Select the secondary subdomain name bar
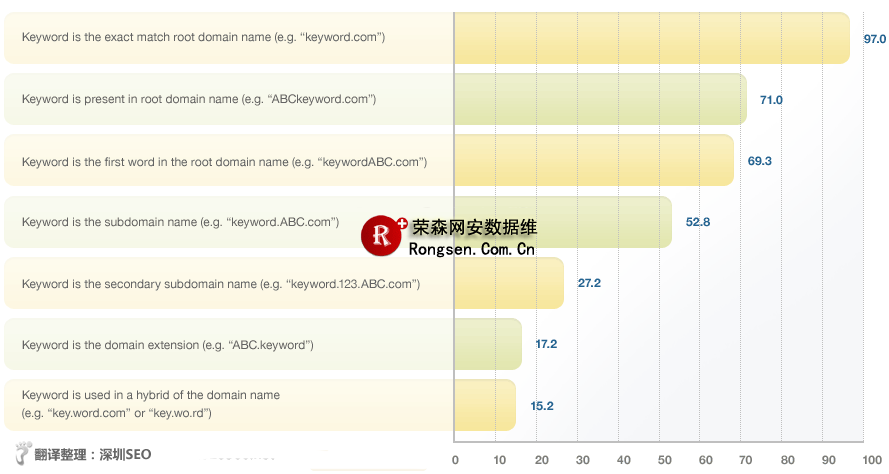 pos(509,283)
